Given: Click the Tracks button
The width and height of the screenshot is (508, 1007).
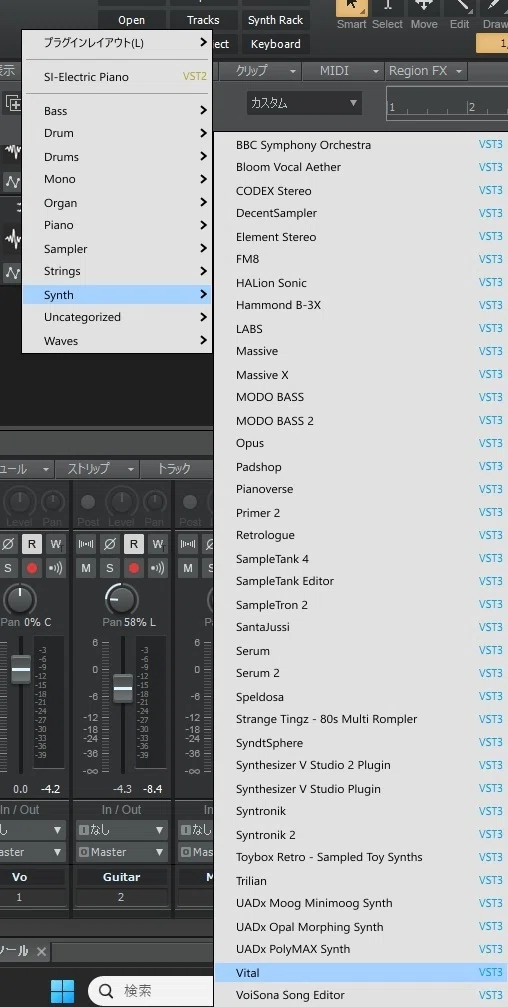Looking at the screenshot, I should pyautogui.click(x=204, y=20).
